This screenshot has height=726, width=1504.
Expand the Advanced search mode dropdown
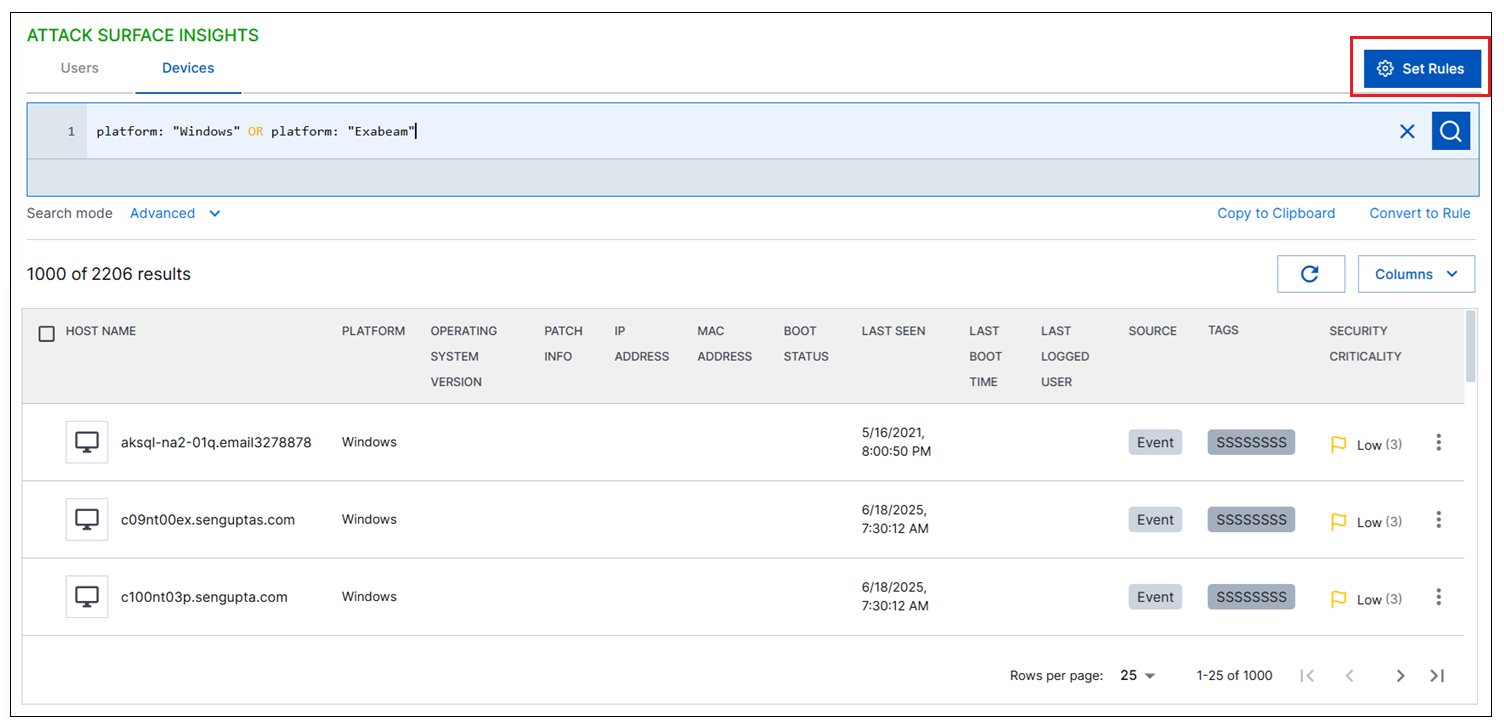click(x=175, y=213)
